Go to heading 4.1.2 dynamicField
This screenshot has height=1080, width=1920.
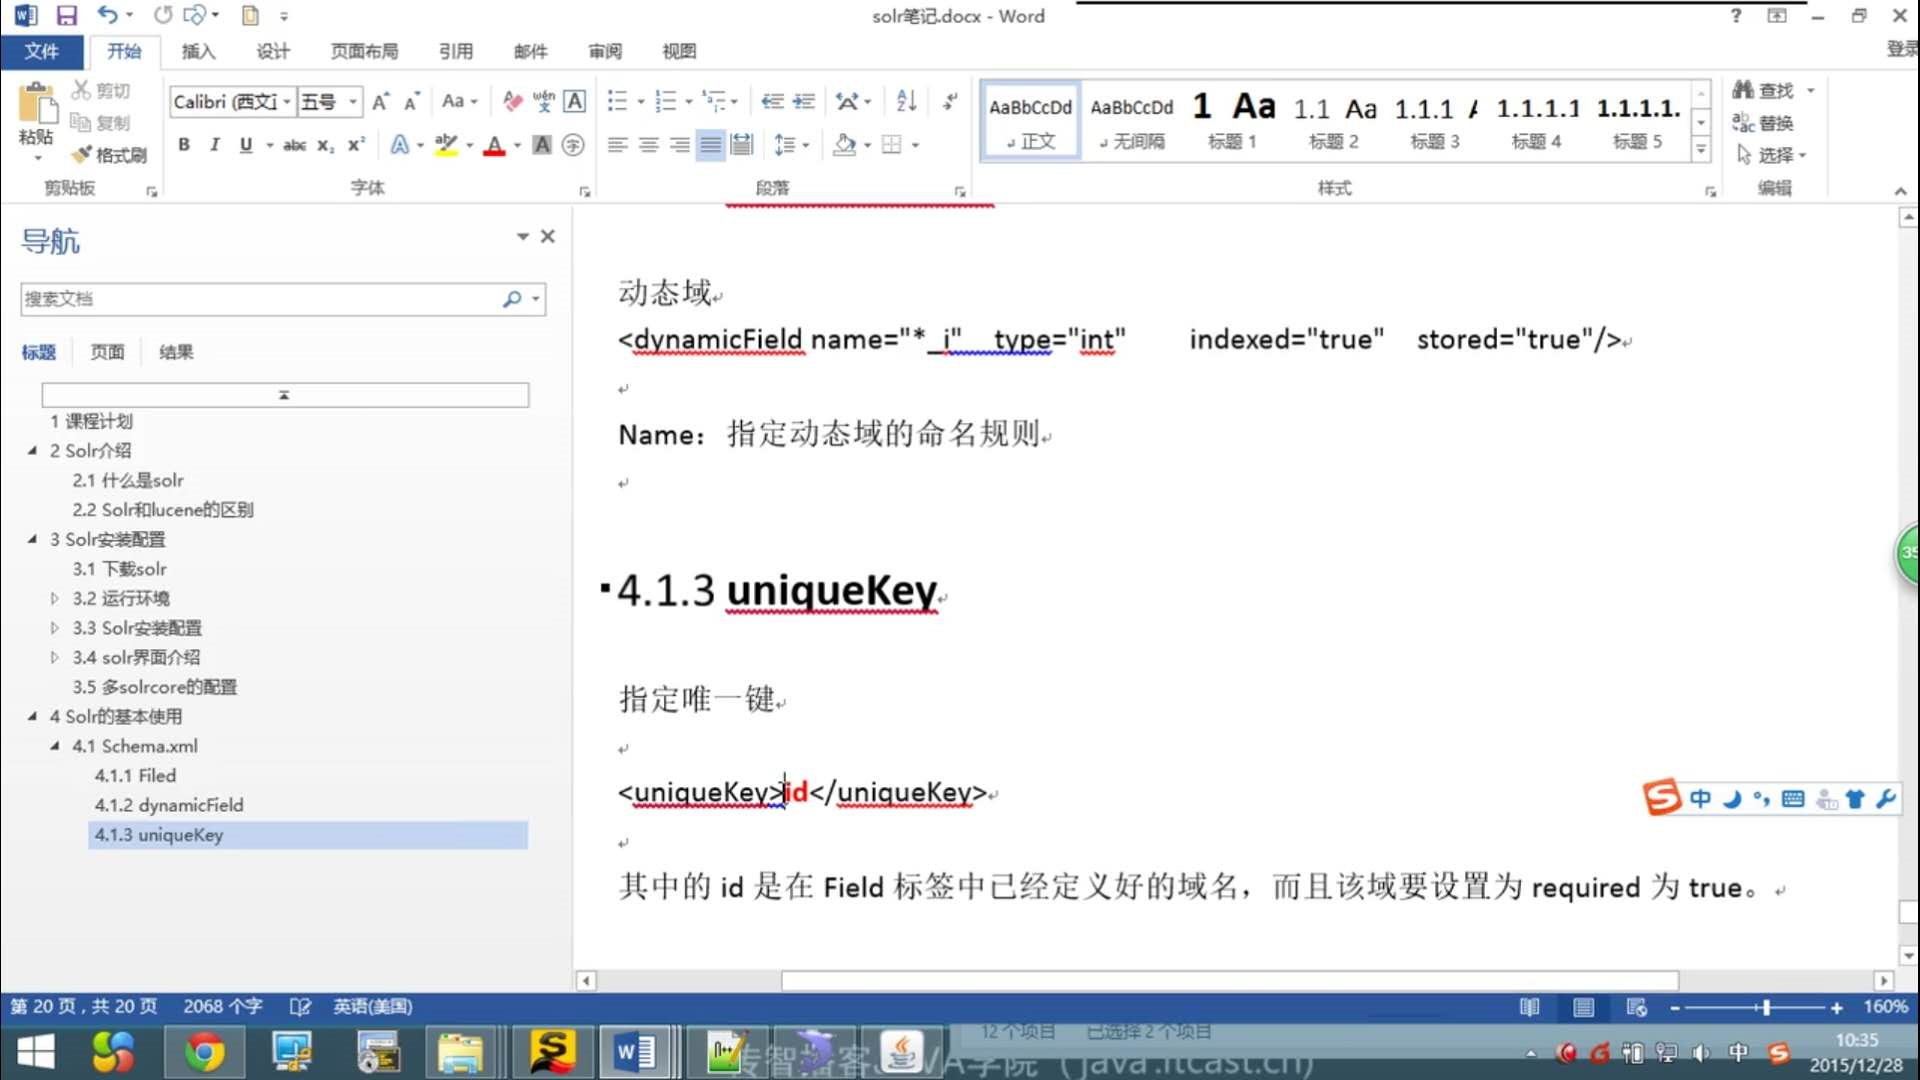pos(169,805)
